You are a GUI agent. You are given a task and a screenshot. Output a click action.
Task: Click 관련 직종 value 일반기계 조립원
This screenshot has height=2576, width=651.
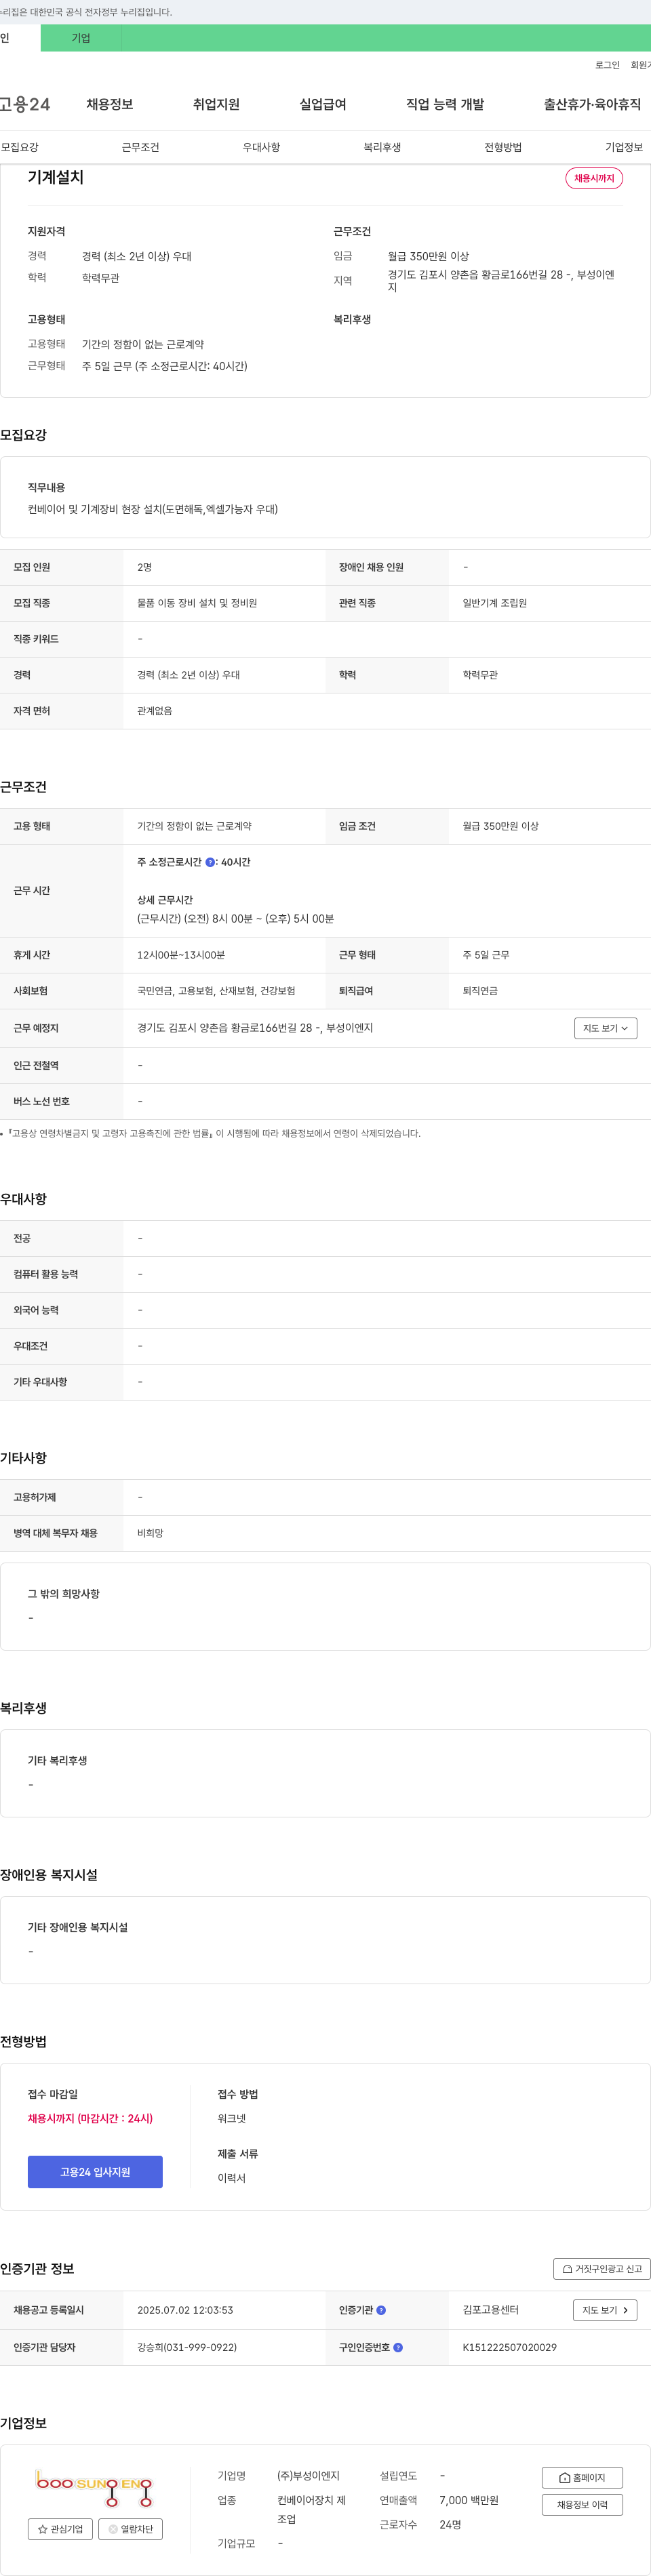tap(494, 603)
